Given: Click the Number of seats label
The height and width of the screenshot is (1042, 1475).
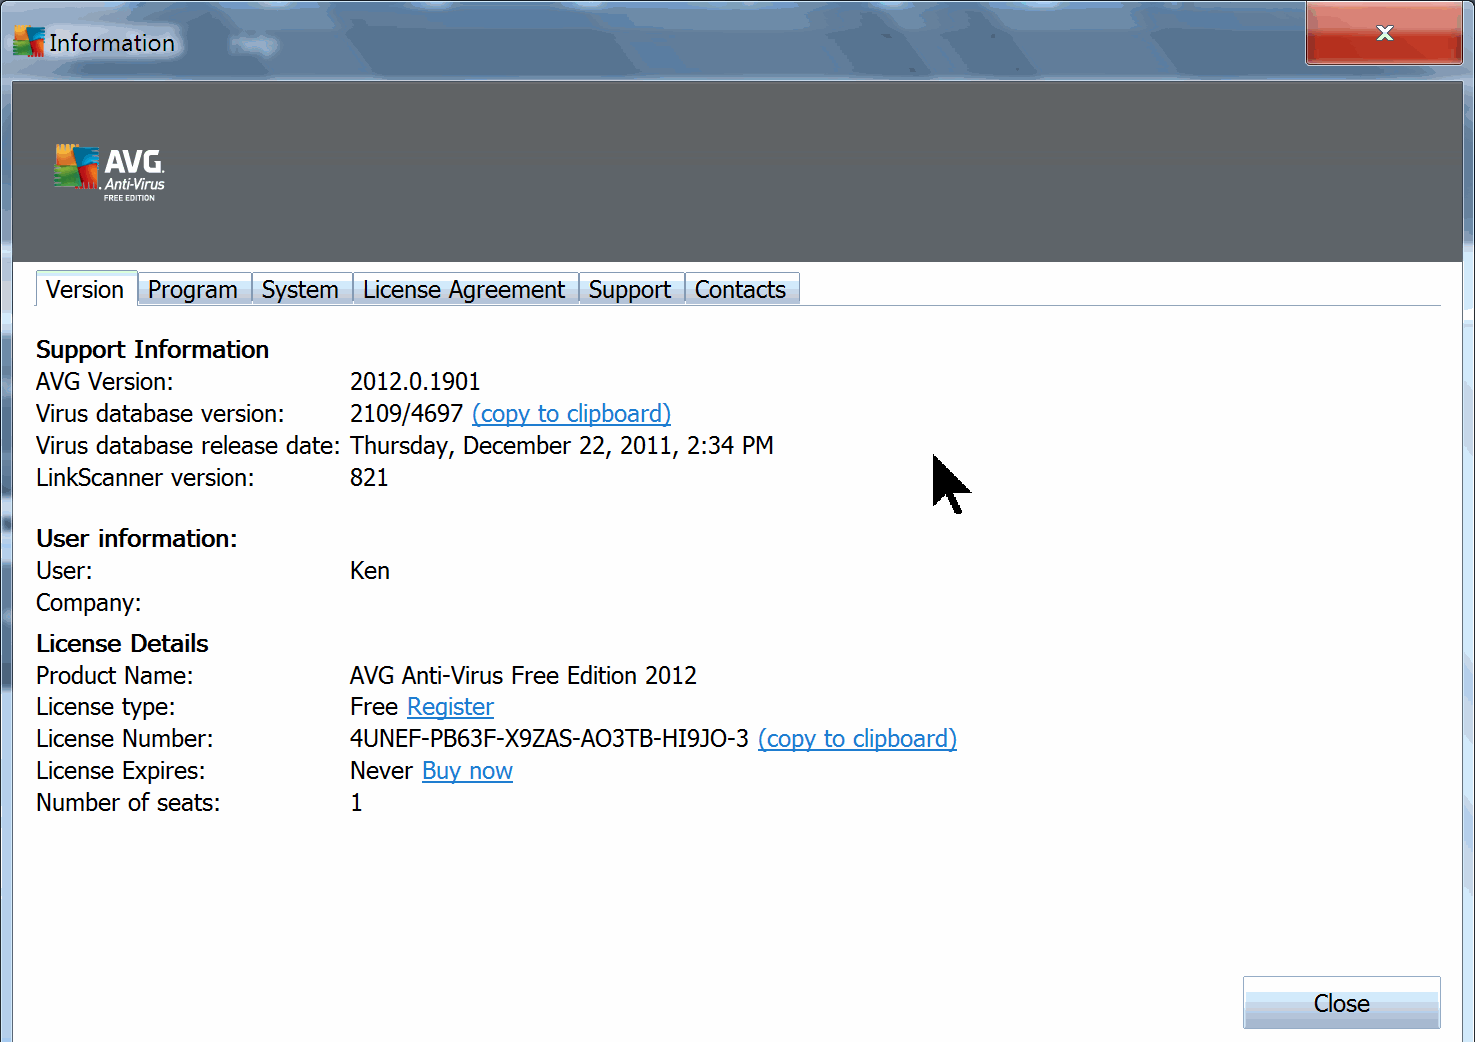Looking at the screenshot, I should [x=128, y=803].
